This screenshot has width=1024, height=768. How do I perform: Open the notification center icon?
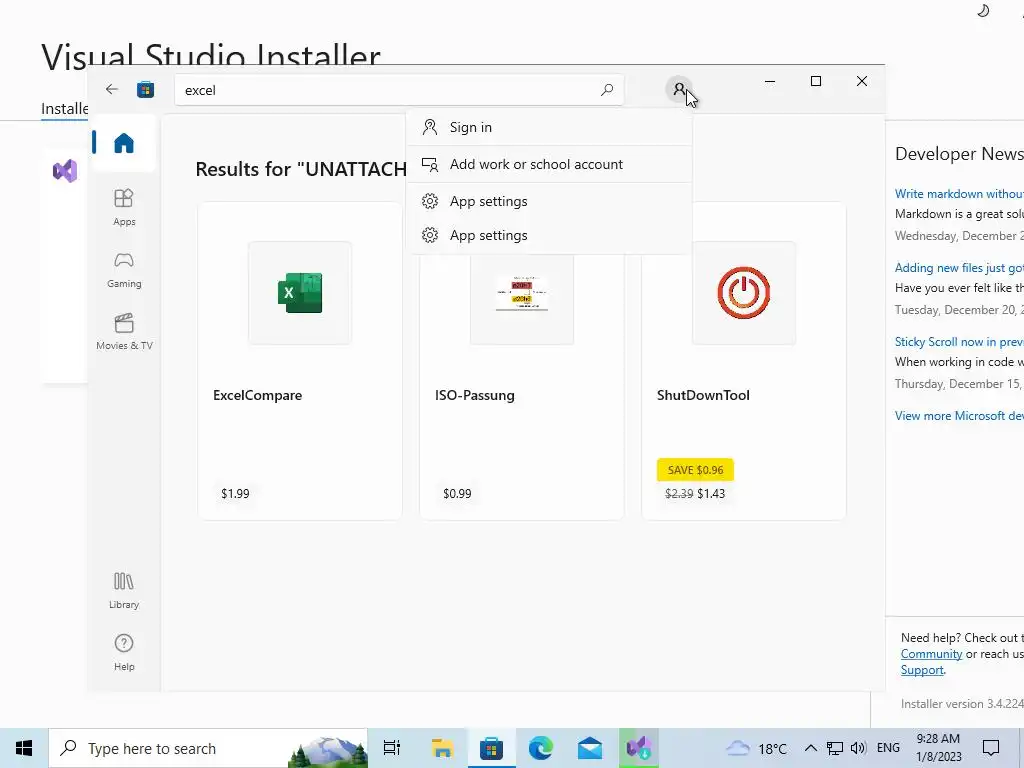pos(991,748)
